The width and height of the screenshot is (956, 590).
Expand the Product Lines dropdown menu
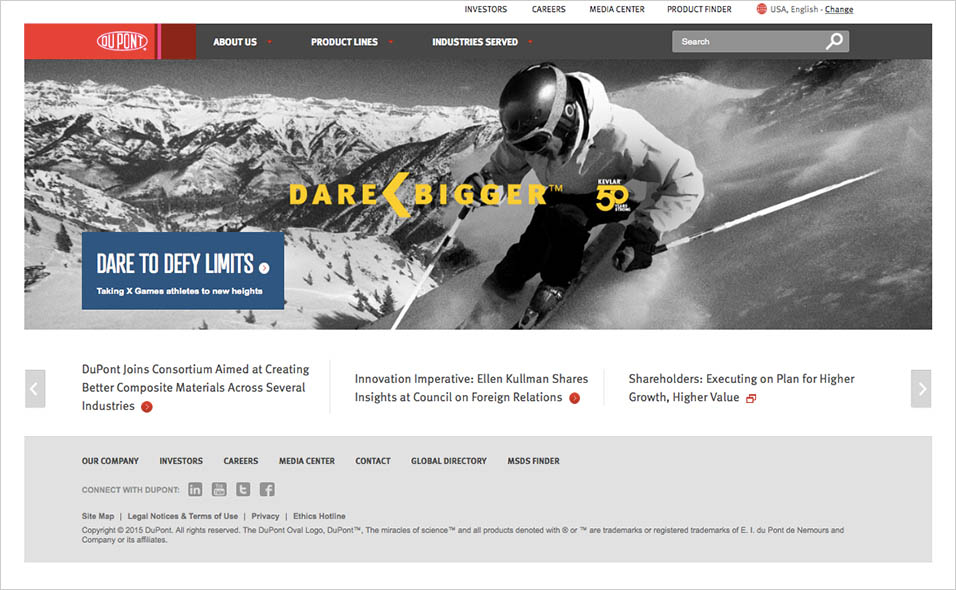(x=351, y=42)
